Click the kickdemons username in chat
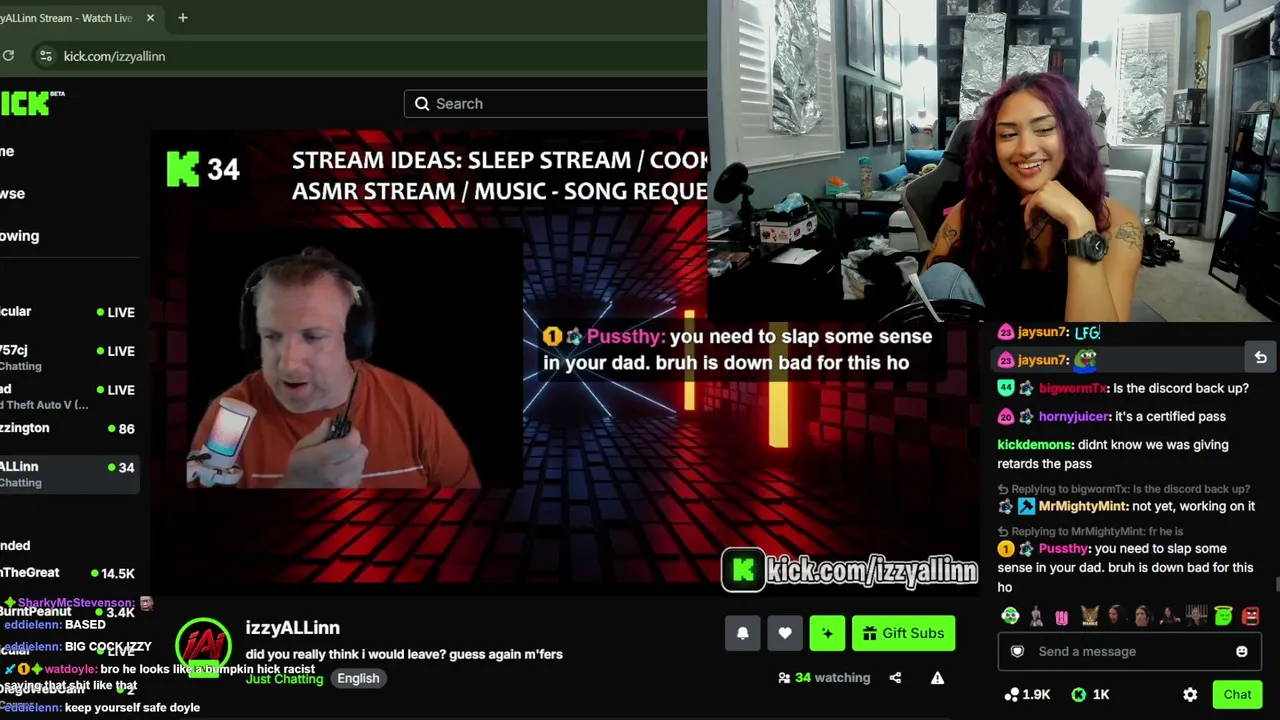 (1036, 445)
